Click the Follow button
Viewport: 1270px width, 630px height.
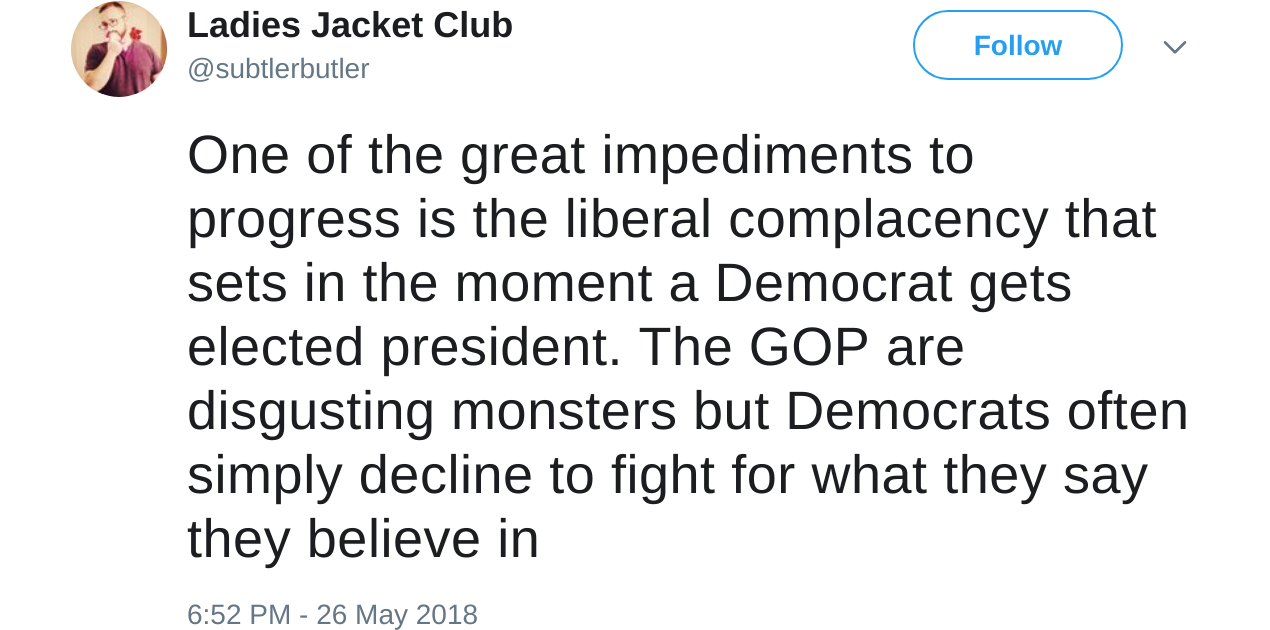click(x=1017, y=46)
